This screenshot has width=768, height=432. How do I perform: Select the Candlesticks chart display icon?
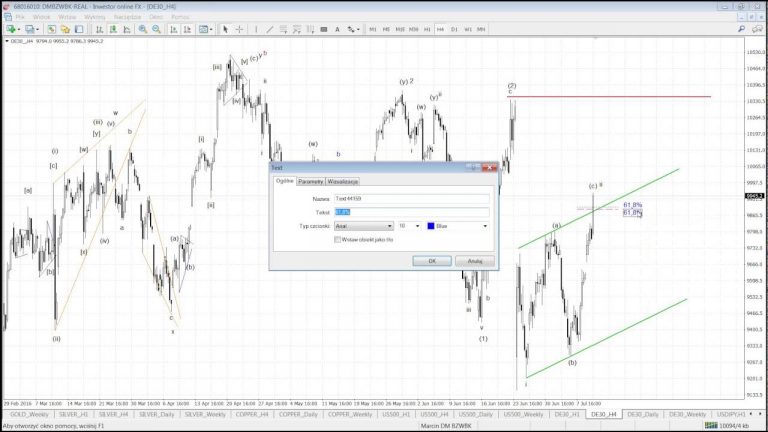113,29
